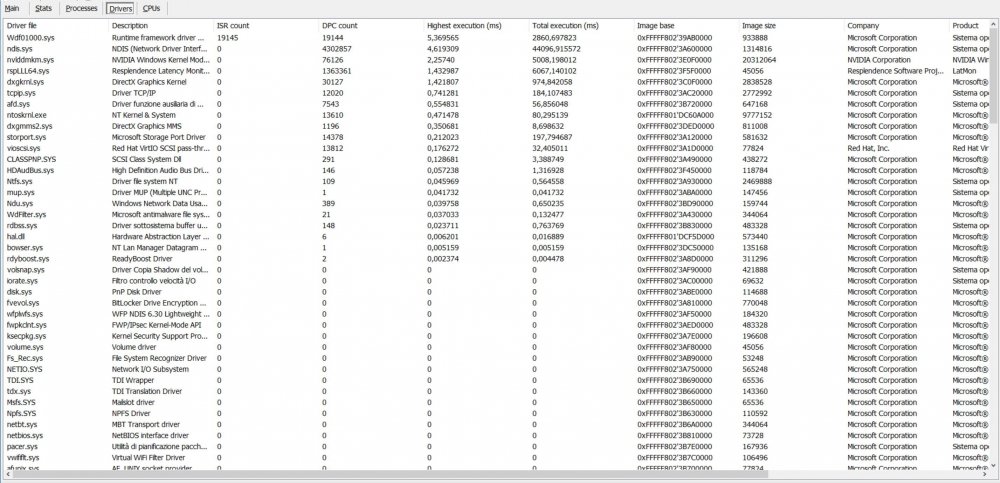Click the Image size column header
The image size is (1000, 483).
(792, 26)
